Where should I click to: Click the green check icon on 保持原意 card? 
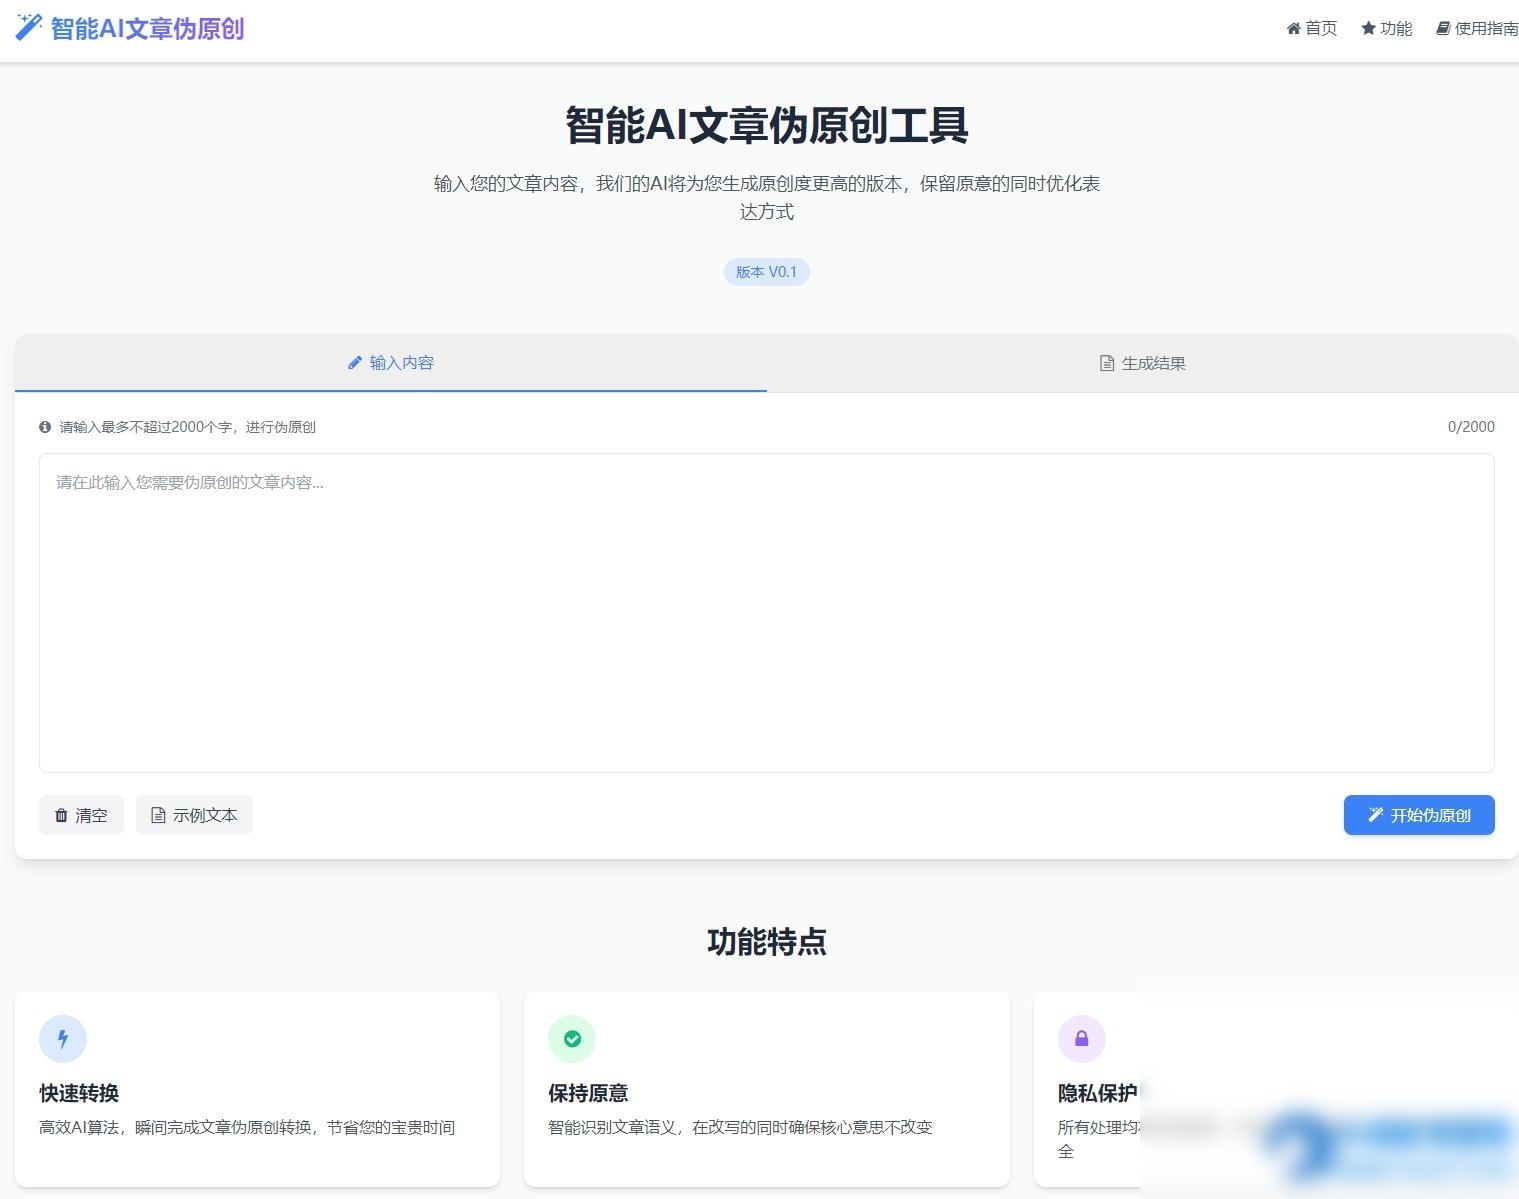click(x=572, y=1038)
